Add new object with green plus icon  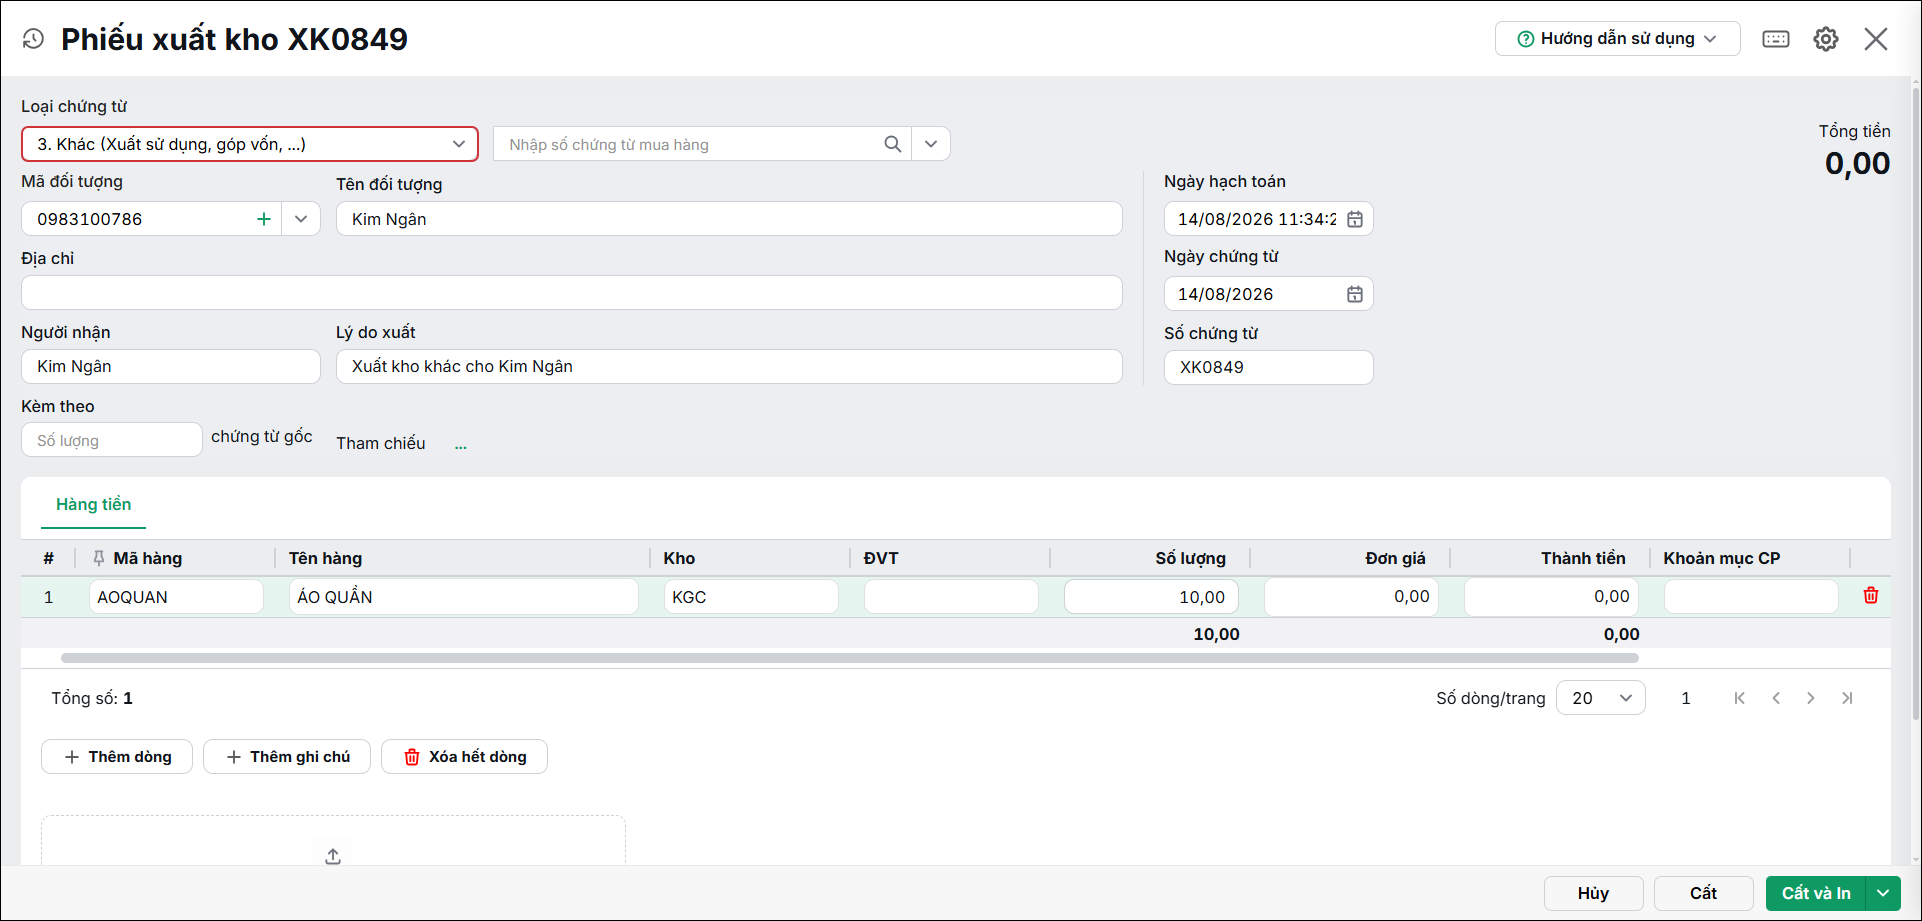click(x=264, y=219)
